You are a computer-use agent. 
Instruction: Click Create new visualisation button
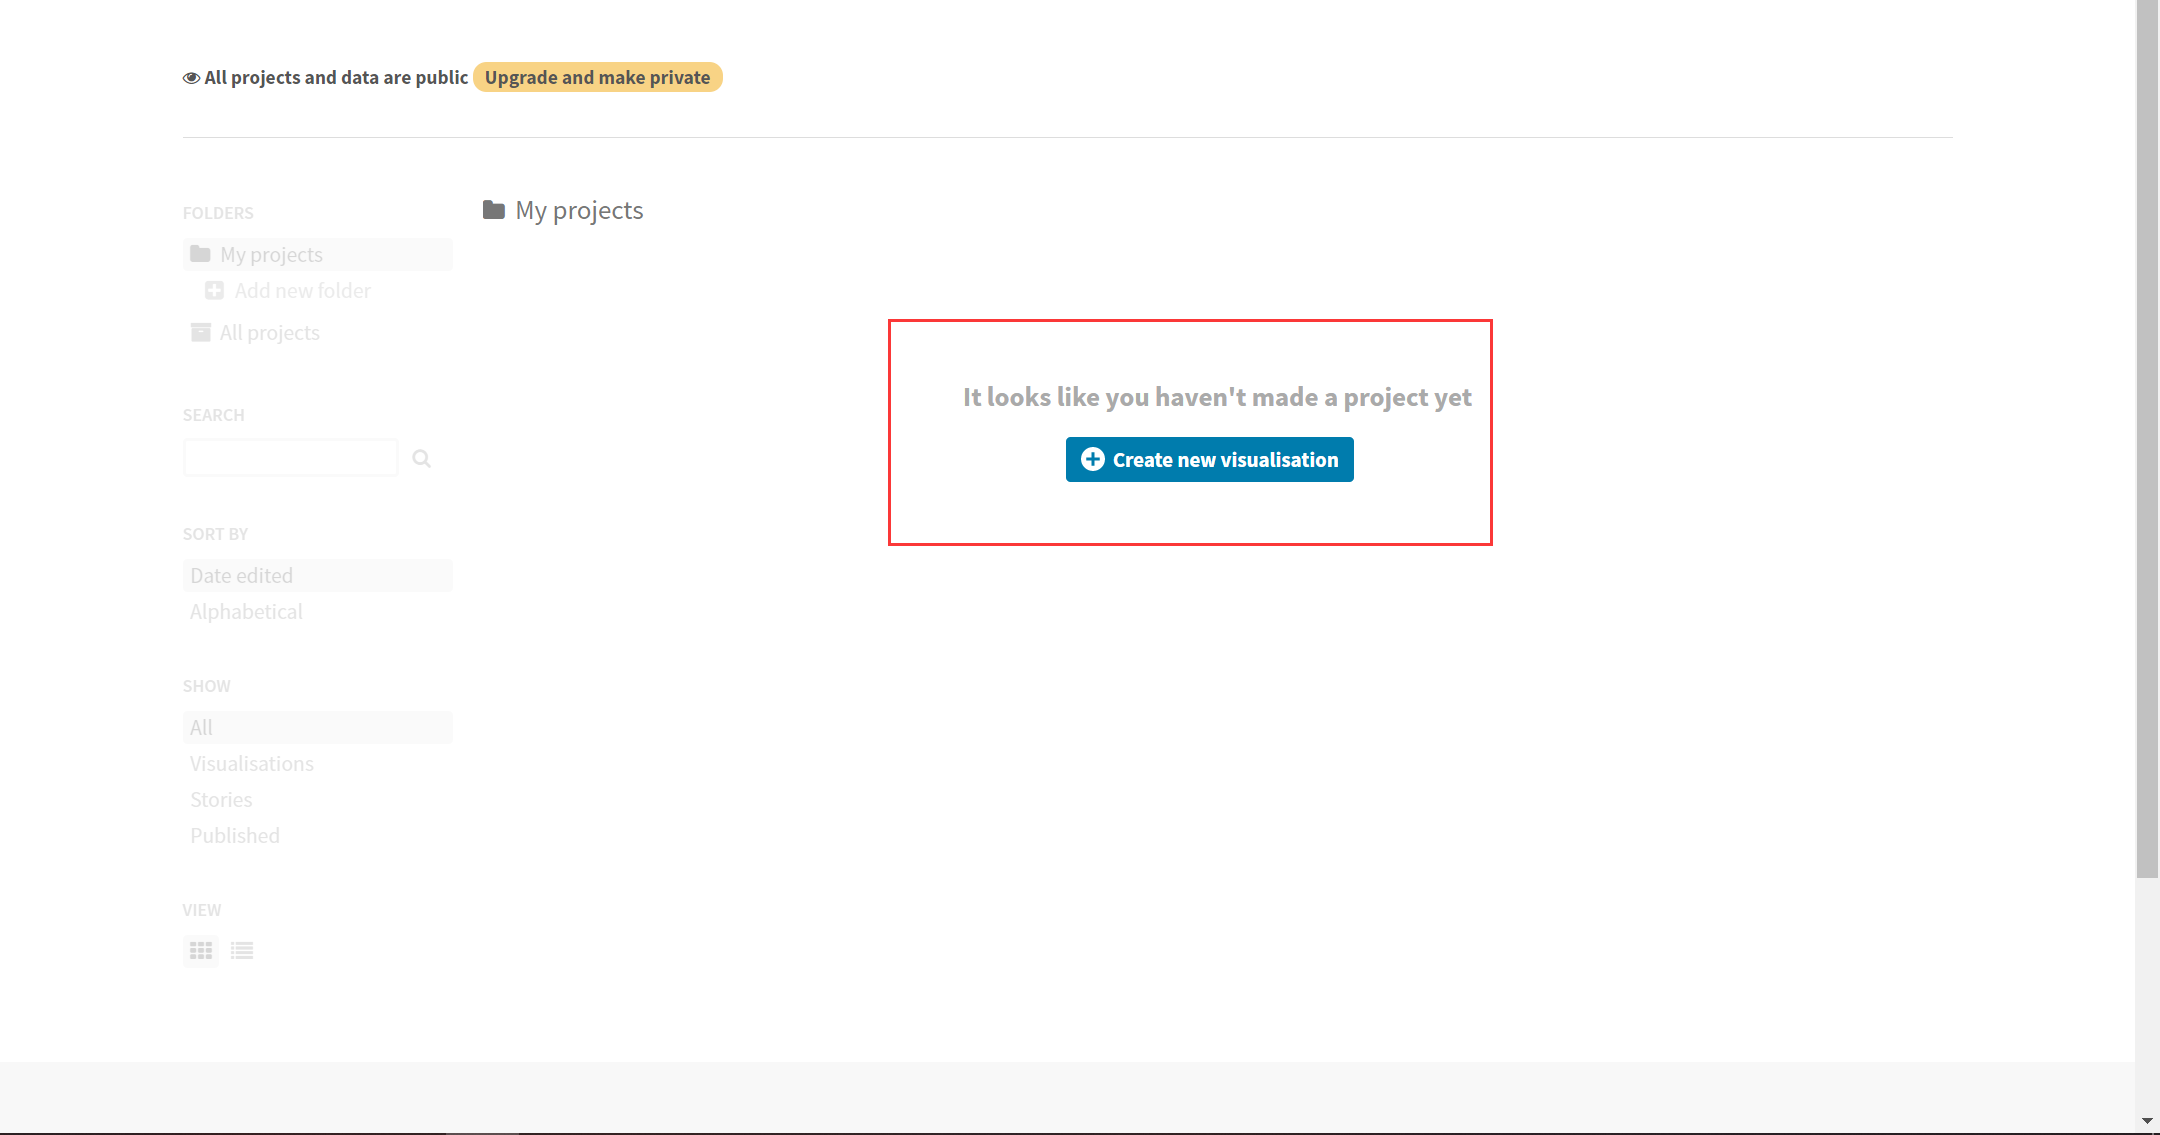pyautogui.click(x=1209, y=460)
